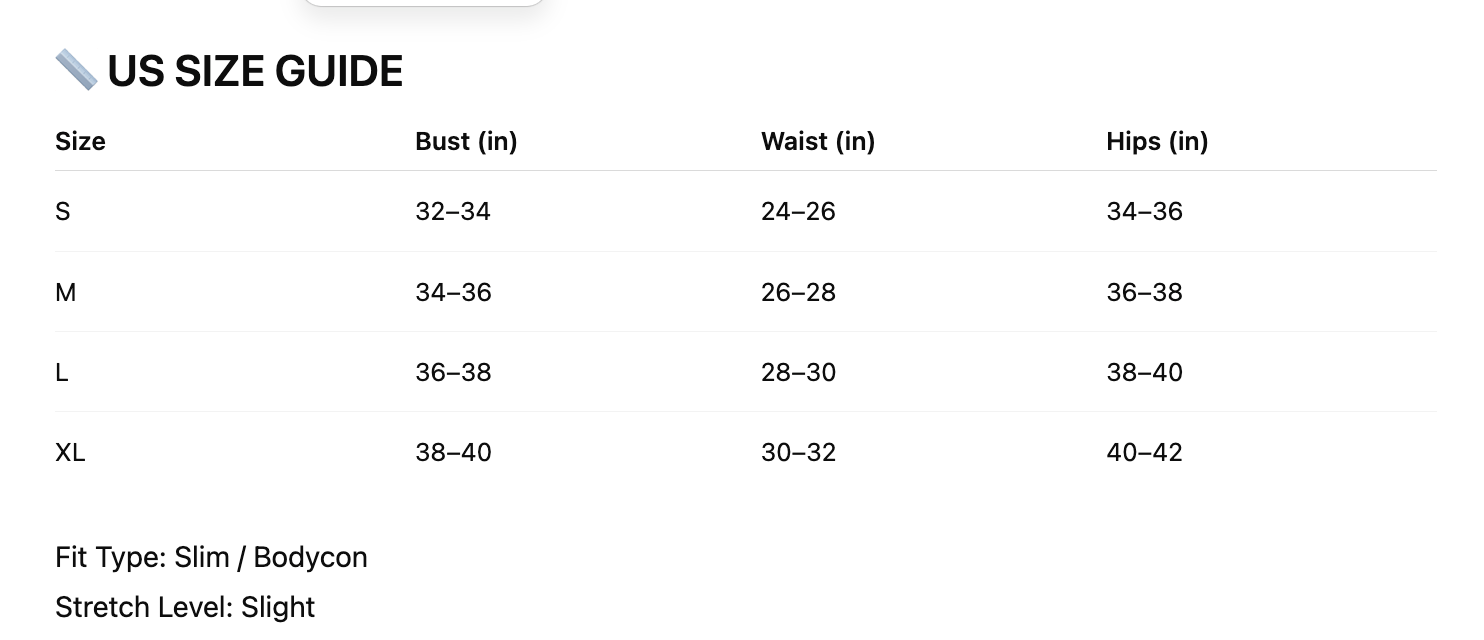Select the M size row label
The image size is (1484, 640).
tap(66, 293)
